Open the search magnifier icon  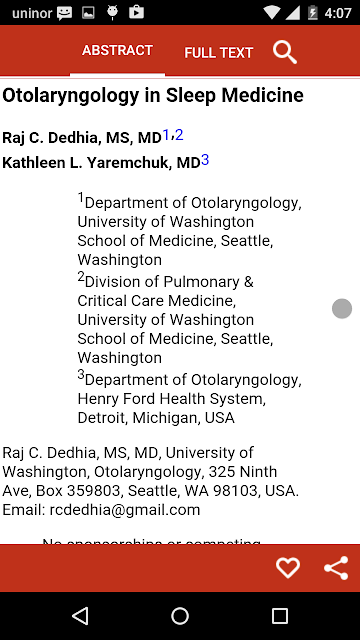[285, 52]
